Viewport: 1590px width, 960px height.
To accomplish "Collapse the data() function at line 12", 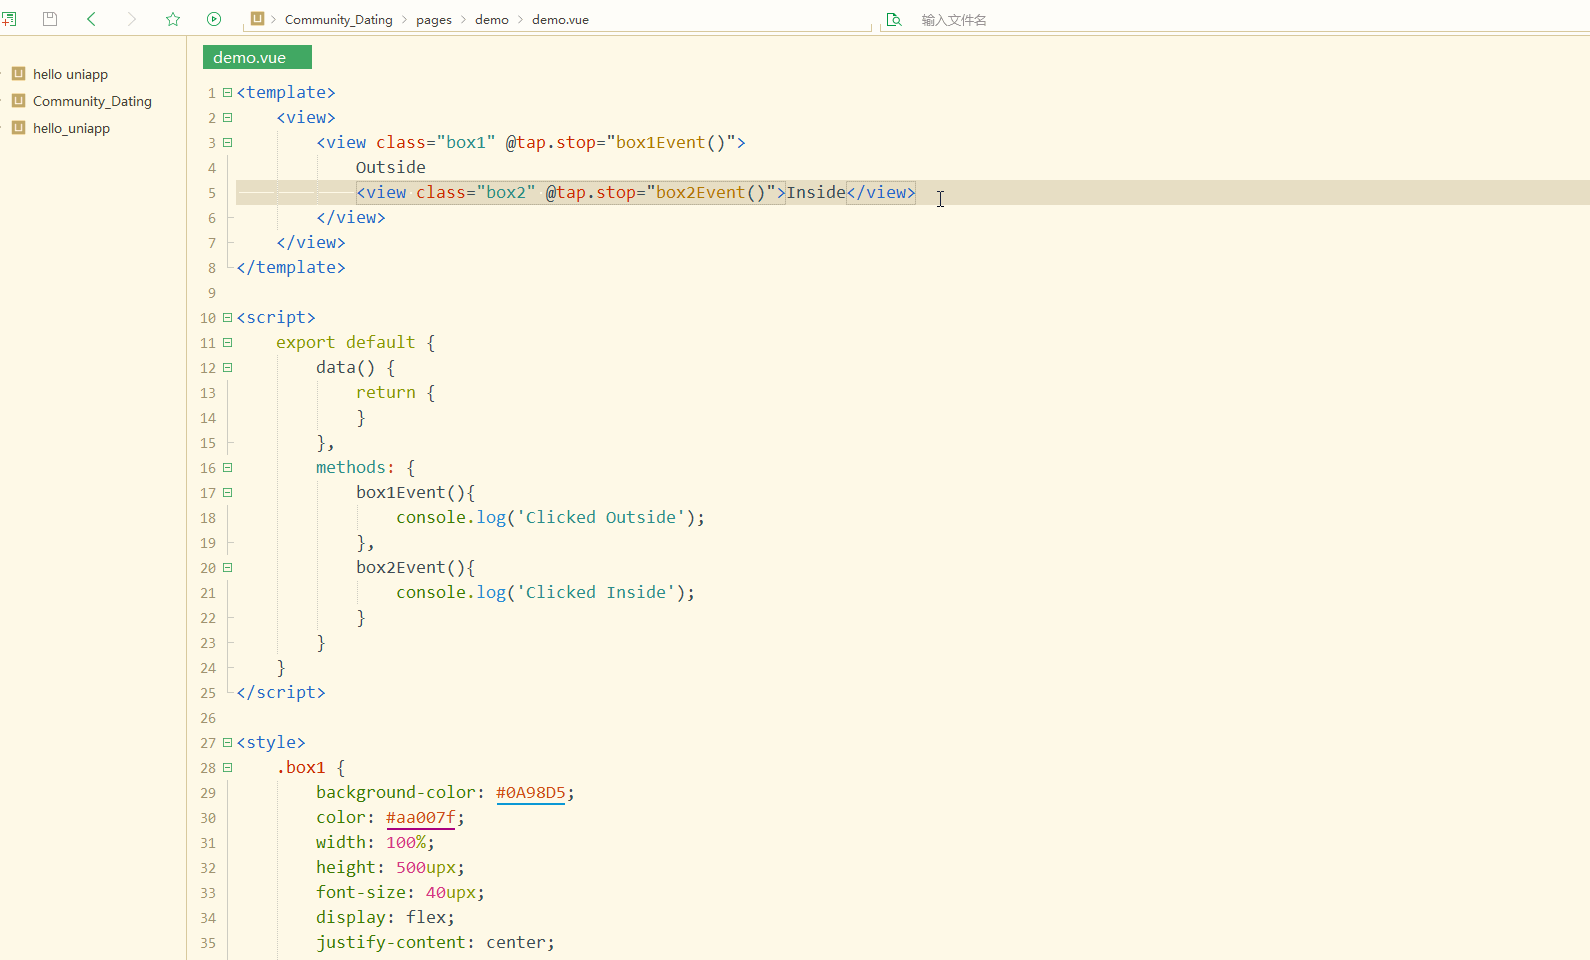I will tap(227, 367).
